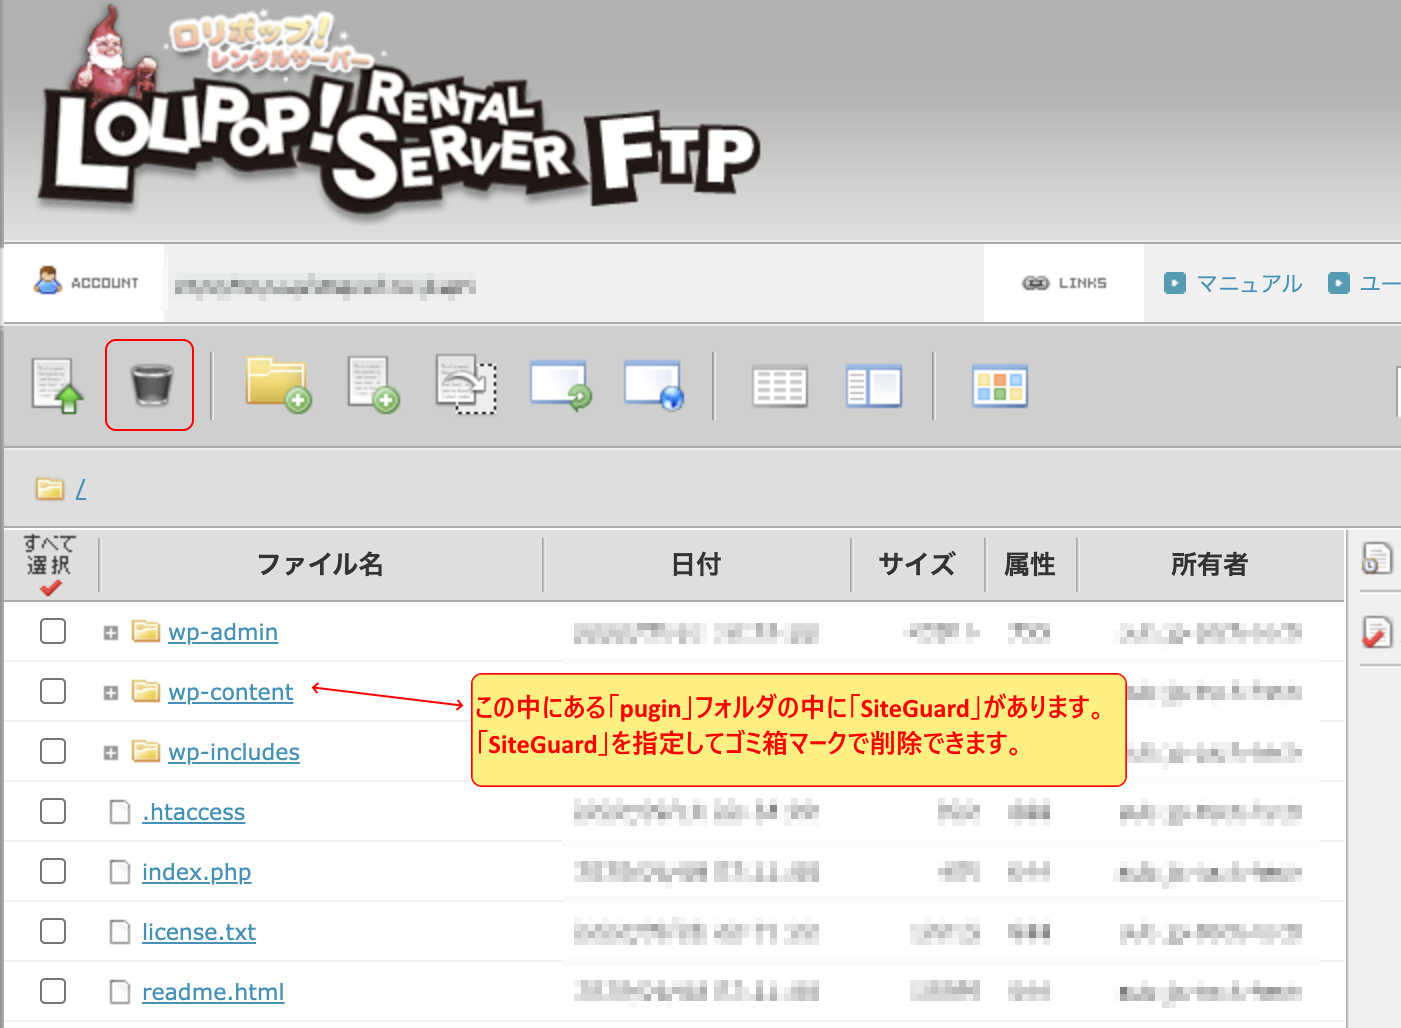Click the index.php file icon
The image size is (1401, 1028).
[120, 871]
